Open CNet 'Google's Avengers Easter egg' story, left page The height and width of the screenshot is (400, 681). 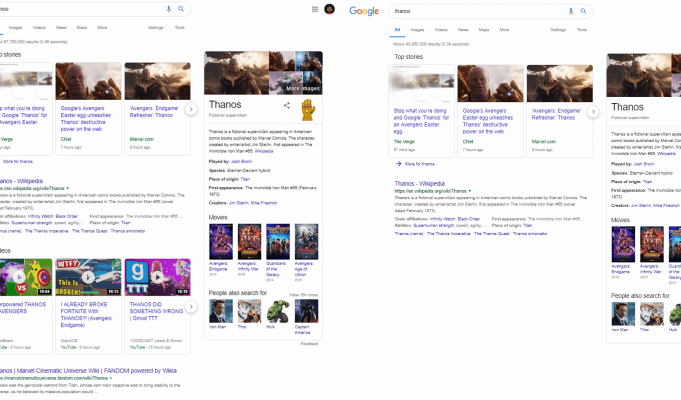tap(86, 119)
